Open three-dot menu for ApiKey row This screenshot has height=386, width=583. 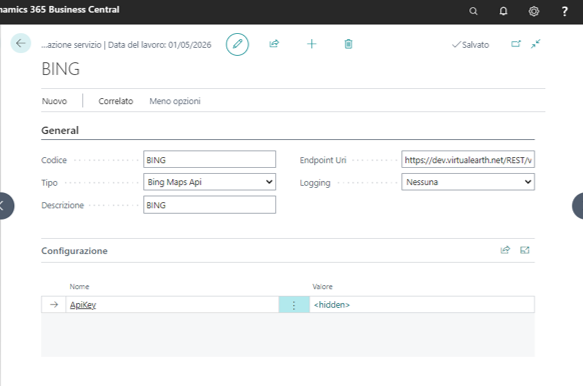294,305
